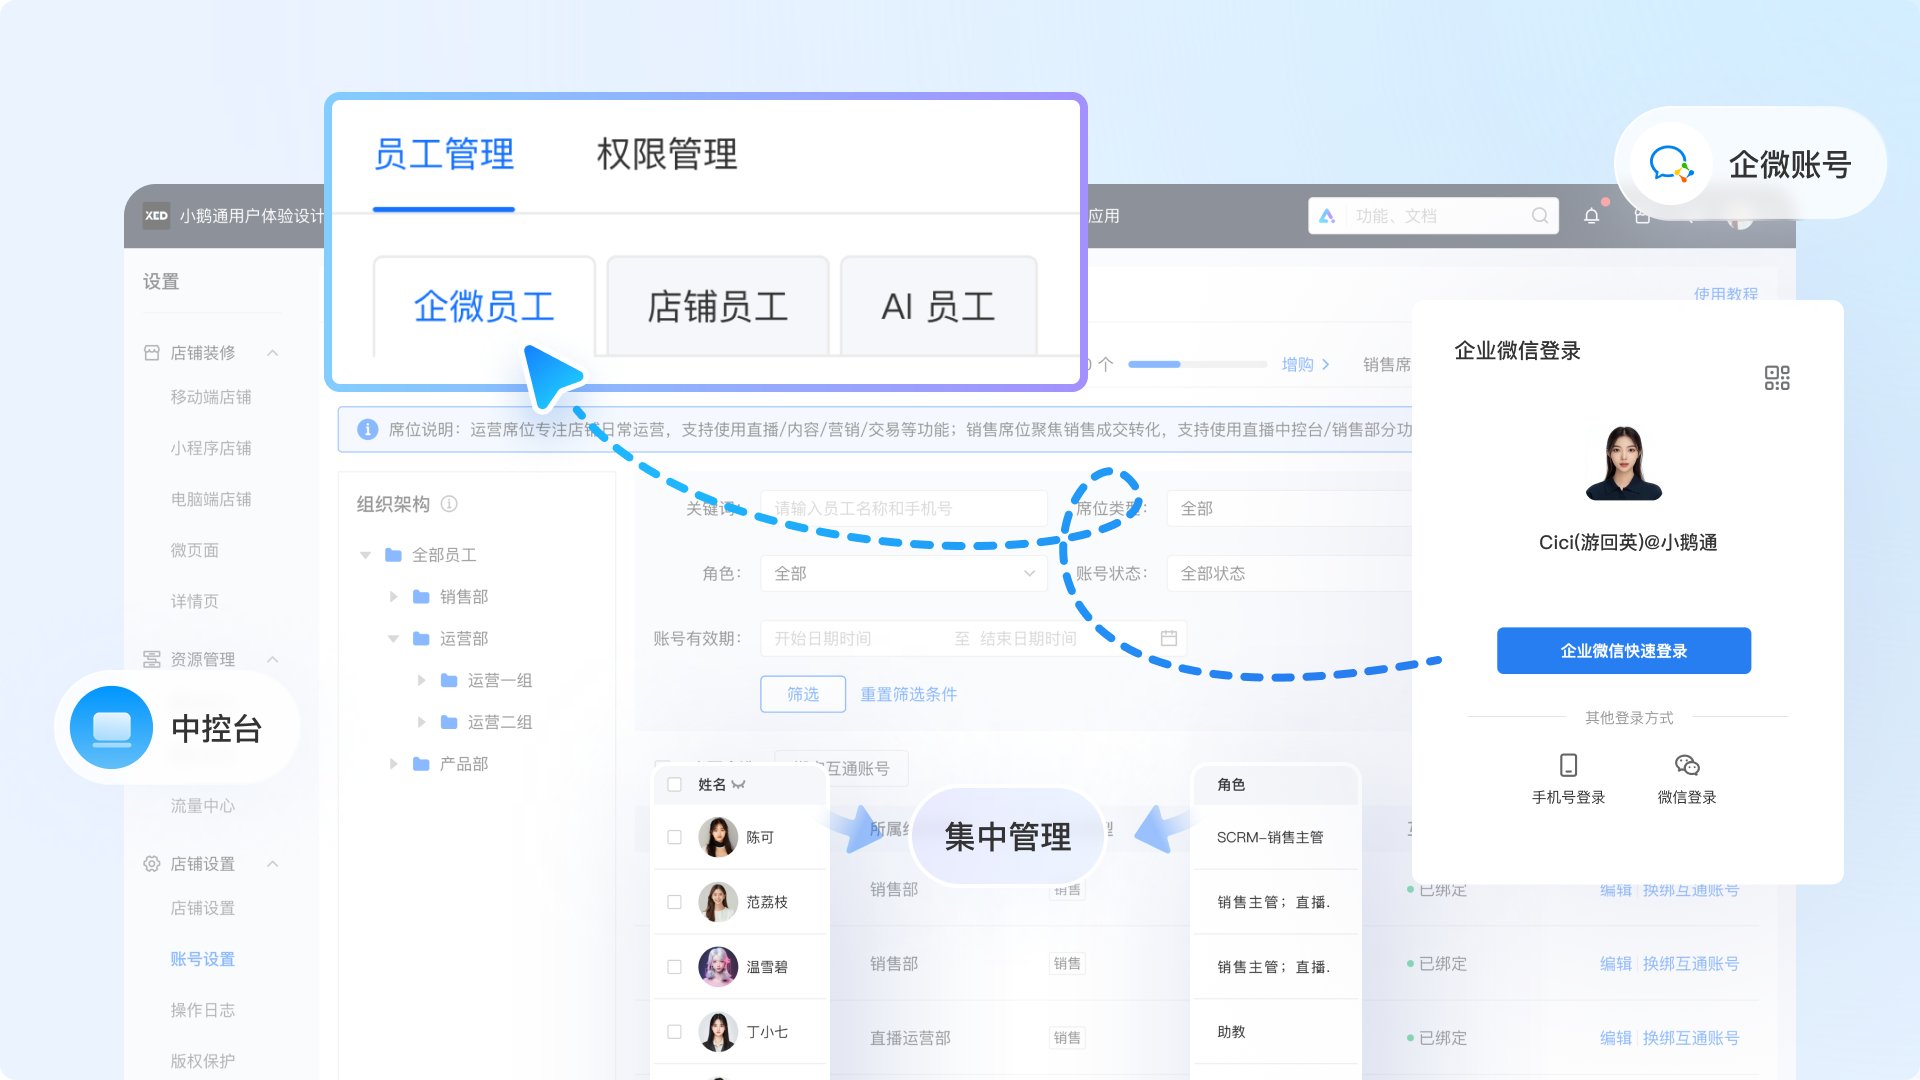1920x1080 pixels.
Task: Click the 结束日期时间 field
Action: (x=1028, y=639)
